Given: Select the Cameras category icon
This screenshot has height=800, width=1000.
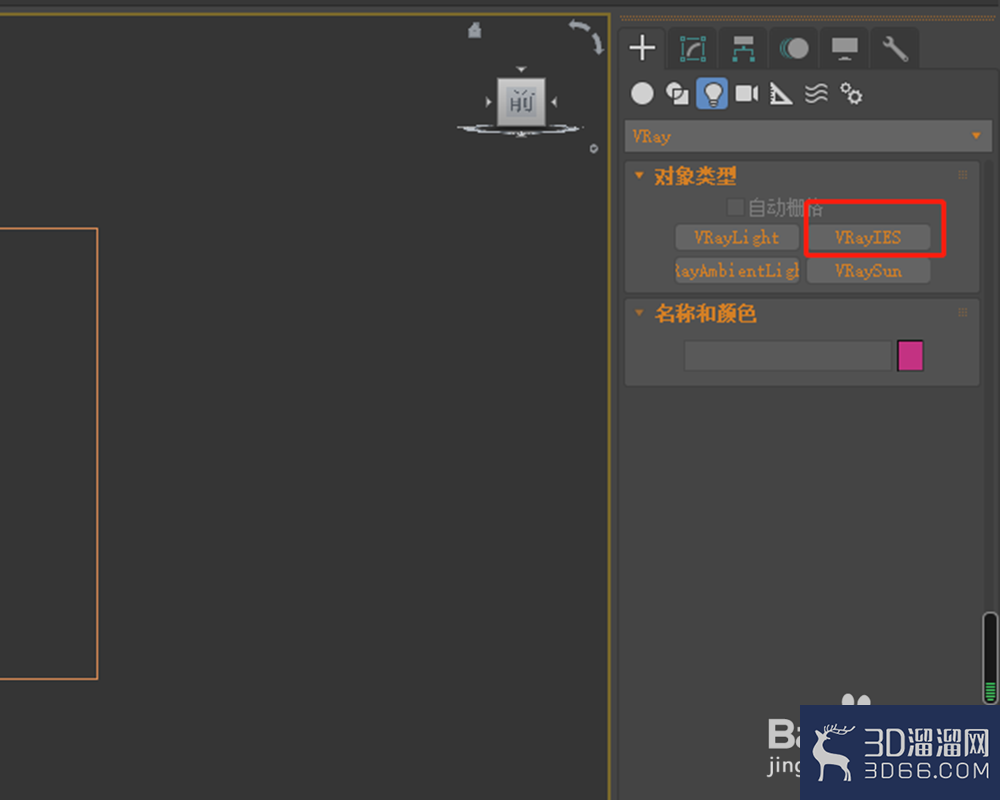Looking at the screenshot, I should 747,94.
